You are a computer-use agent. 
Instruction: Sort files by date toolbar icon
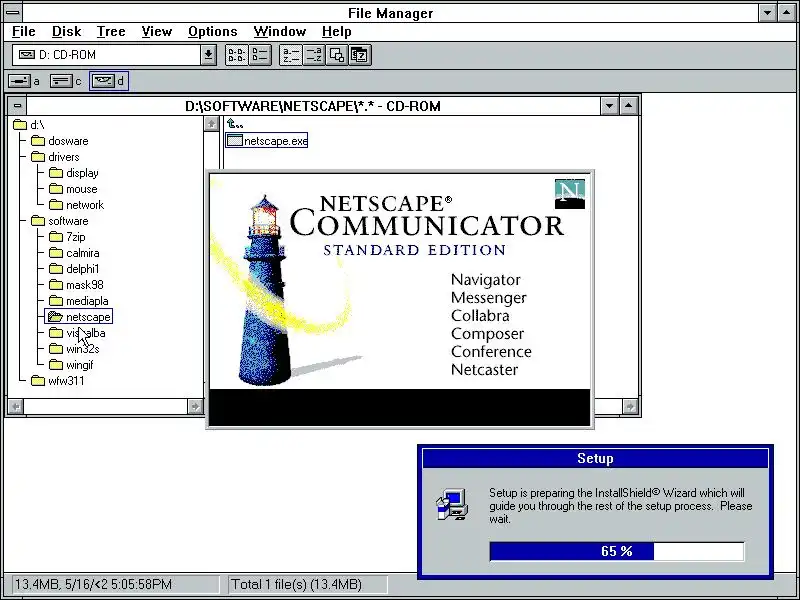[360, 55]
